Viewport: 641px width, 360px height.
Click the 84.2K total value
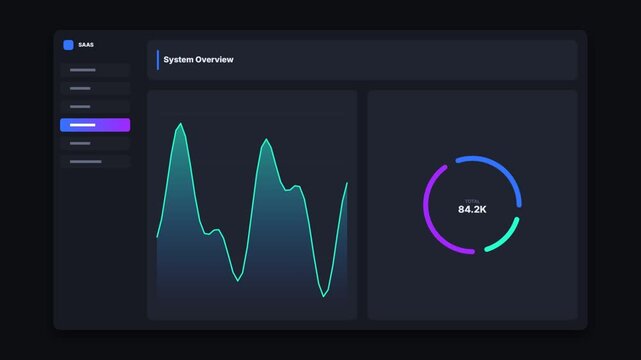point(472,210)
